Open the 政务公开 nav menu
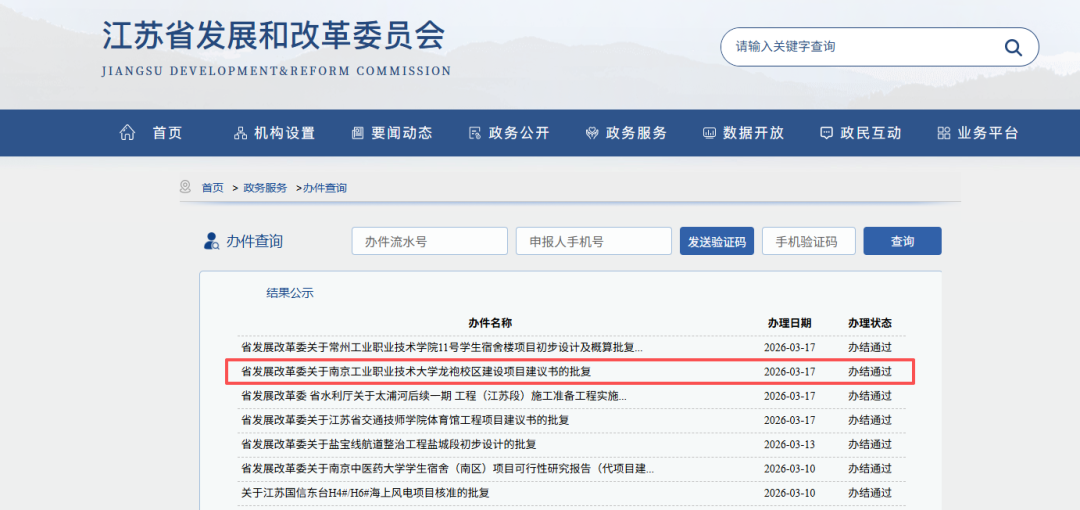This screenshot has width=1080, height=510. pyautogui.click(x=519, y=133)
